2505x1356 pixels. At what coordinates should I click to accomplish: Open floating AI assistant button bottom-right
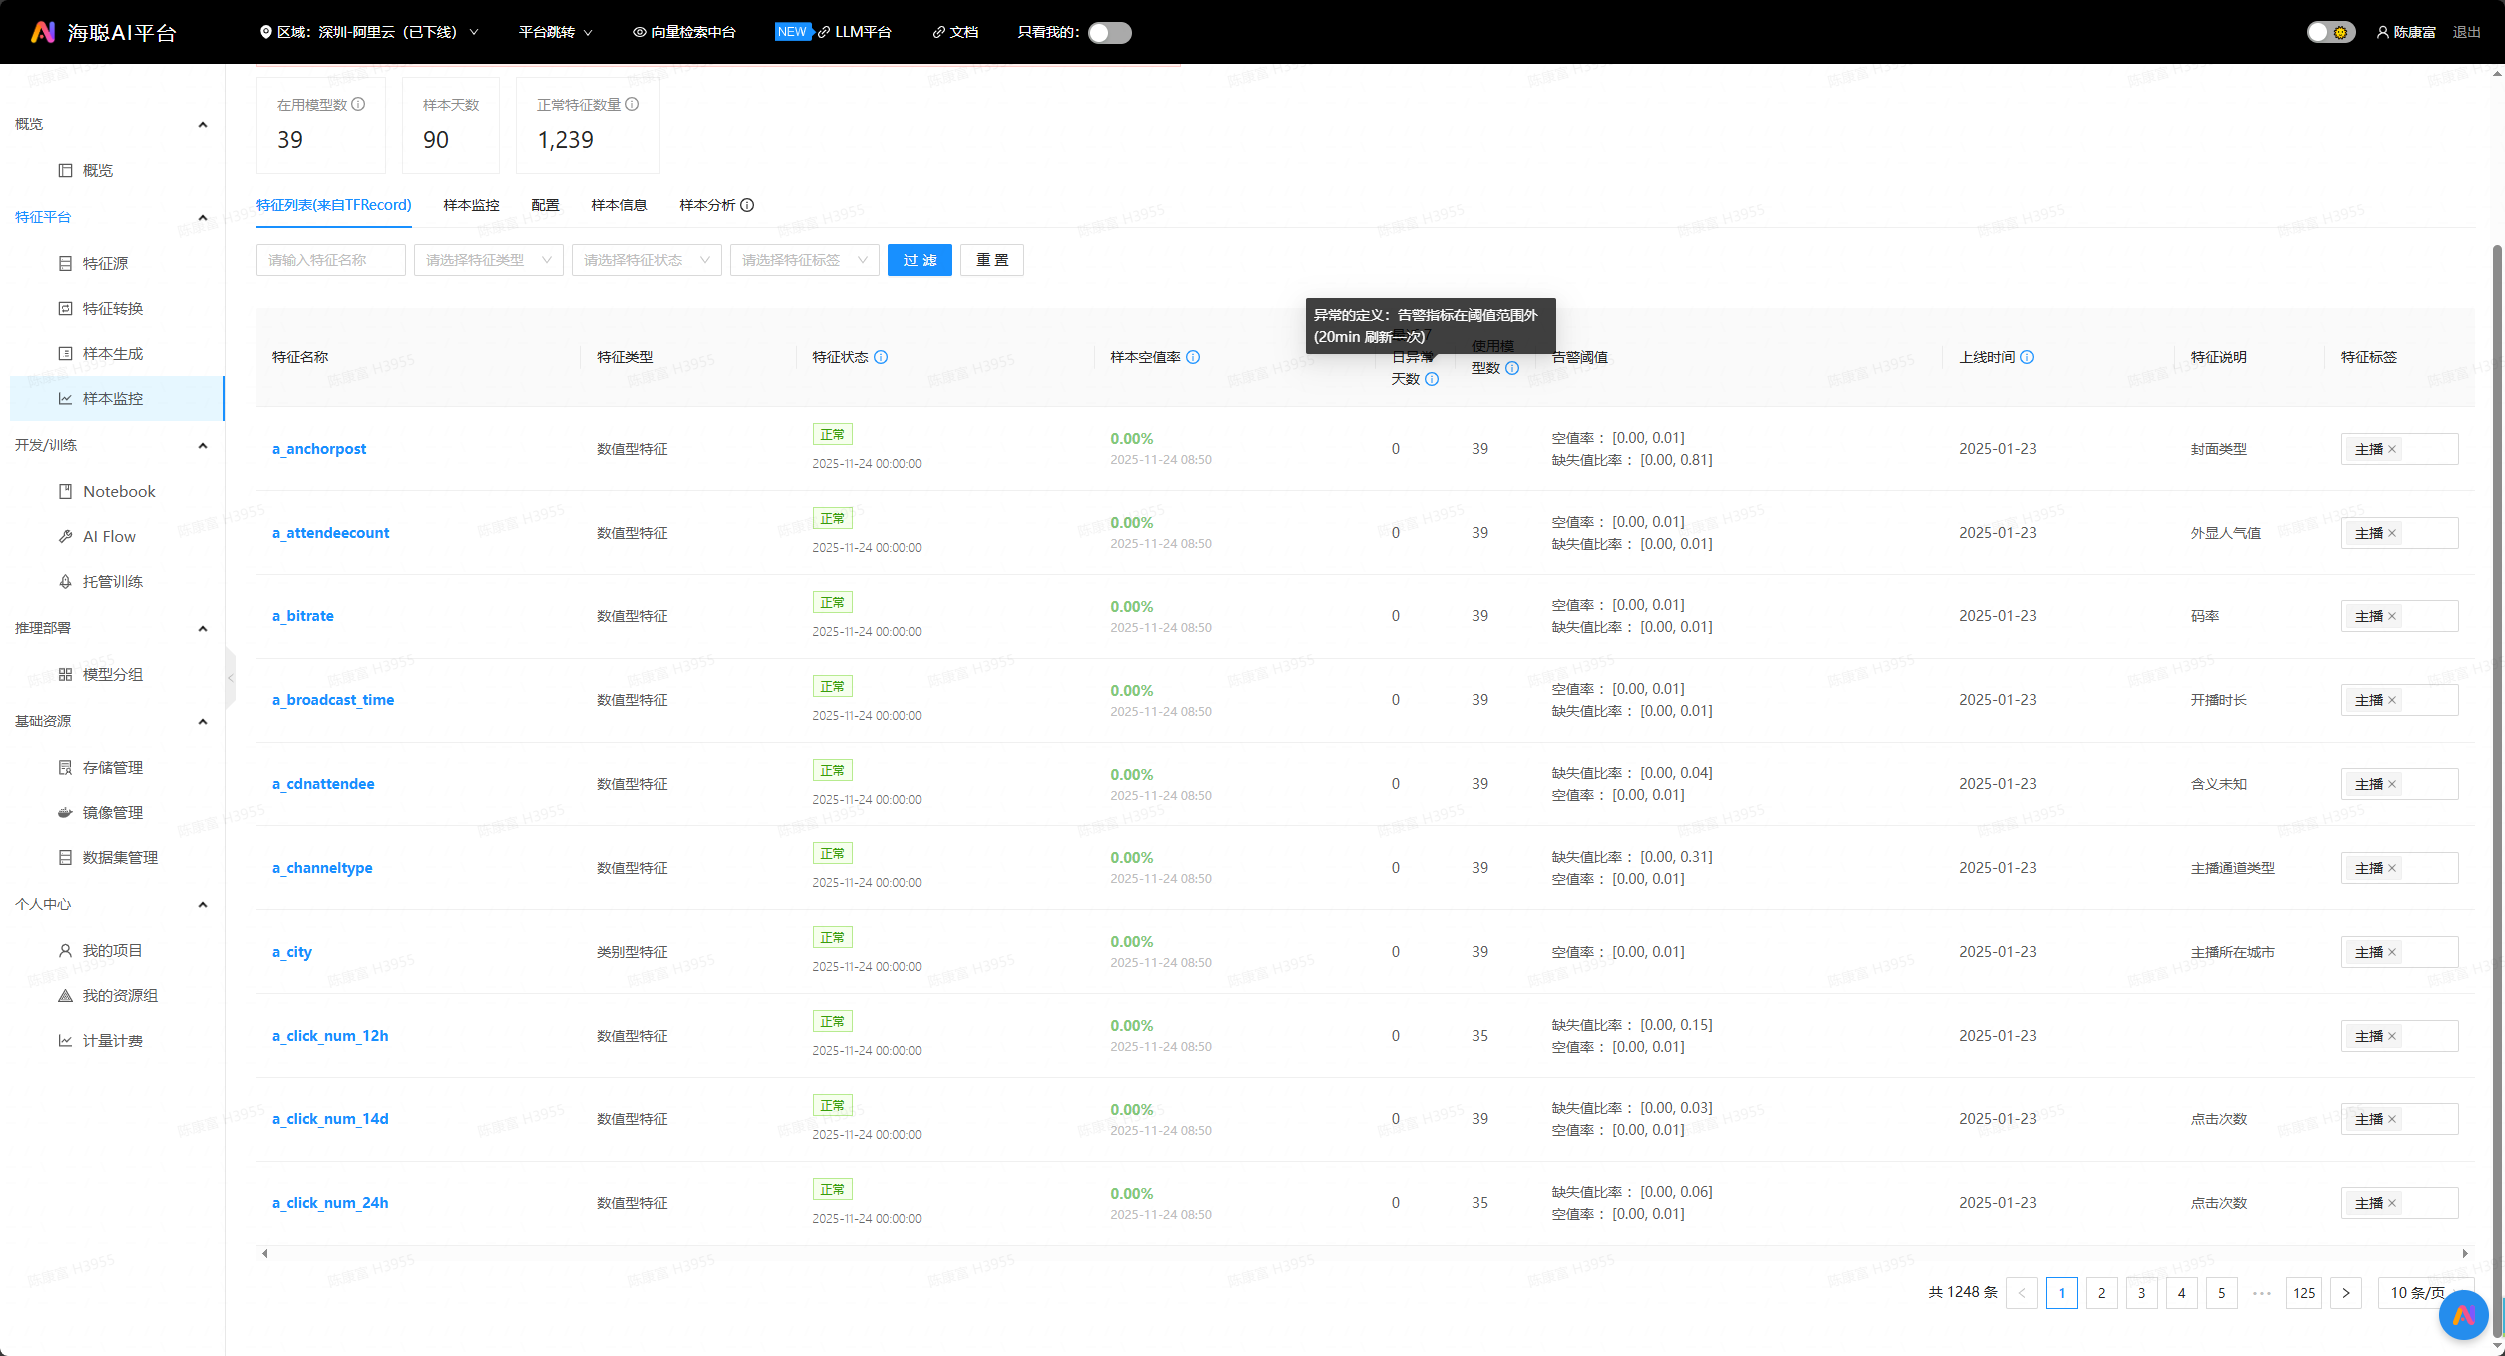coord(2463,1315)
